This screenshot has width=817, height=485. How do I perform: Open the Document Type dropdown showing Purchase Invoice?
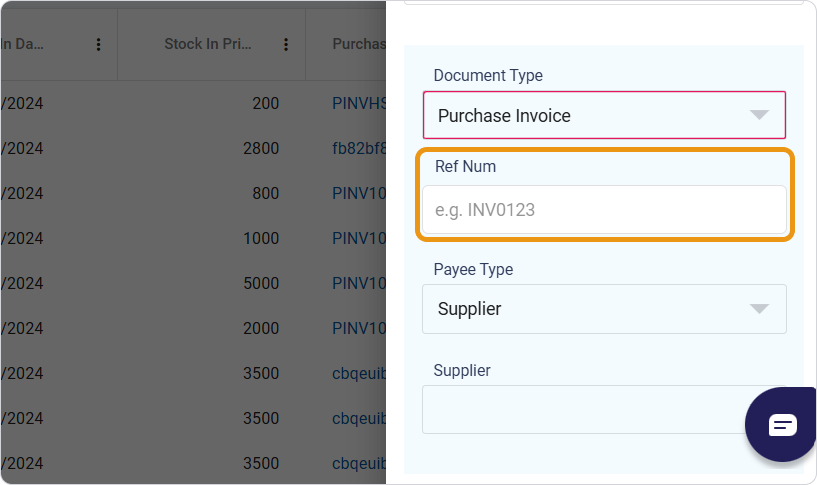coord(604,115)
